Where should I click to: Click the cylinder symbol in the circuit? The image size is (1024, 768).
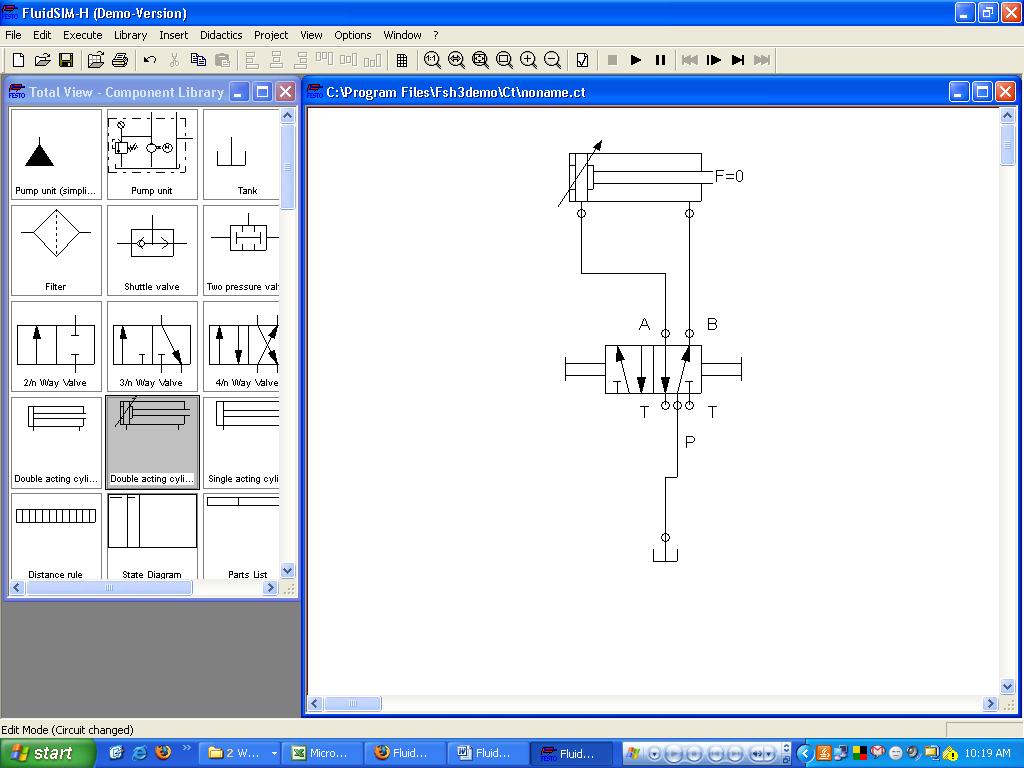click(635, 177)
